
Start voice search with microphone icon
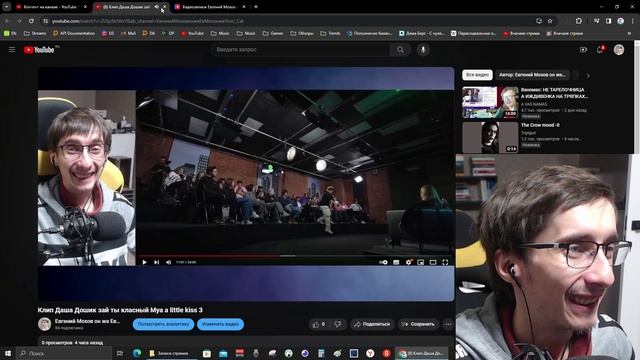[x=423, y=50]
